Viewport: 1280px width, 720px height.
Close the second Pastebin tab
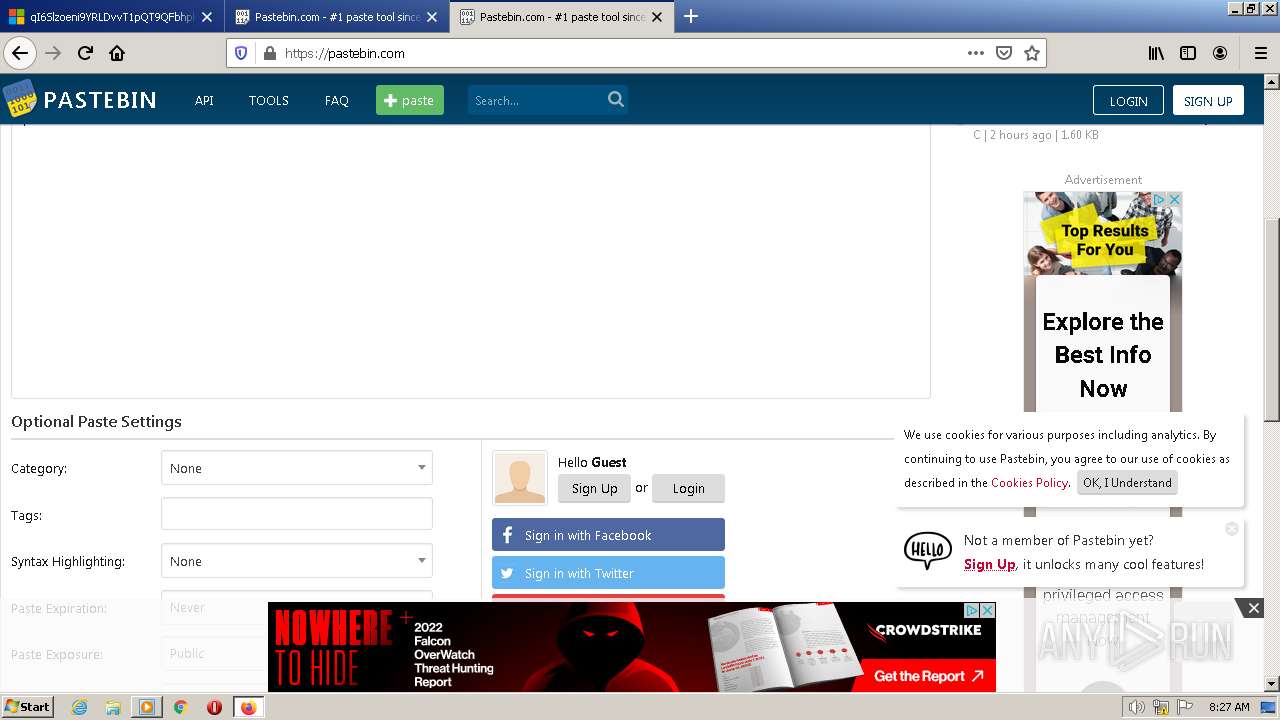click(x=432, y=17)
